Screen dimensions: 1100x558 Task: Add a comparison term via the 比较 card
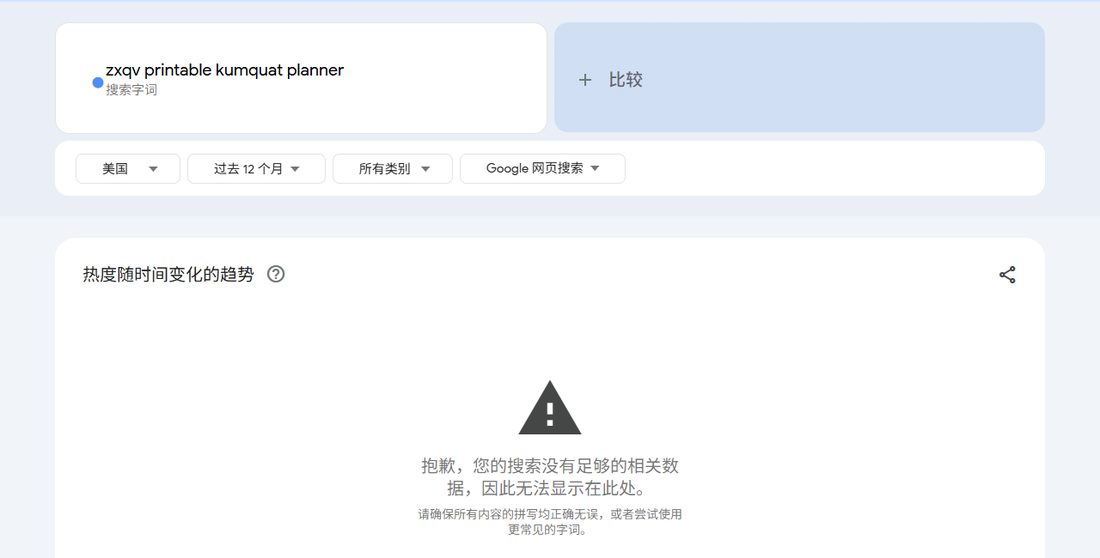(799, 77)
